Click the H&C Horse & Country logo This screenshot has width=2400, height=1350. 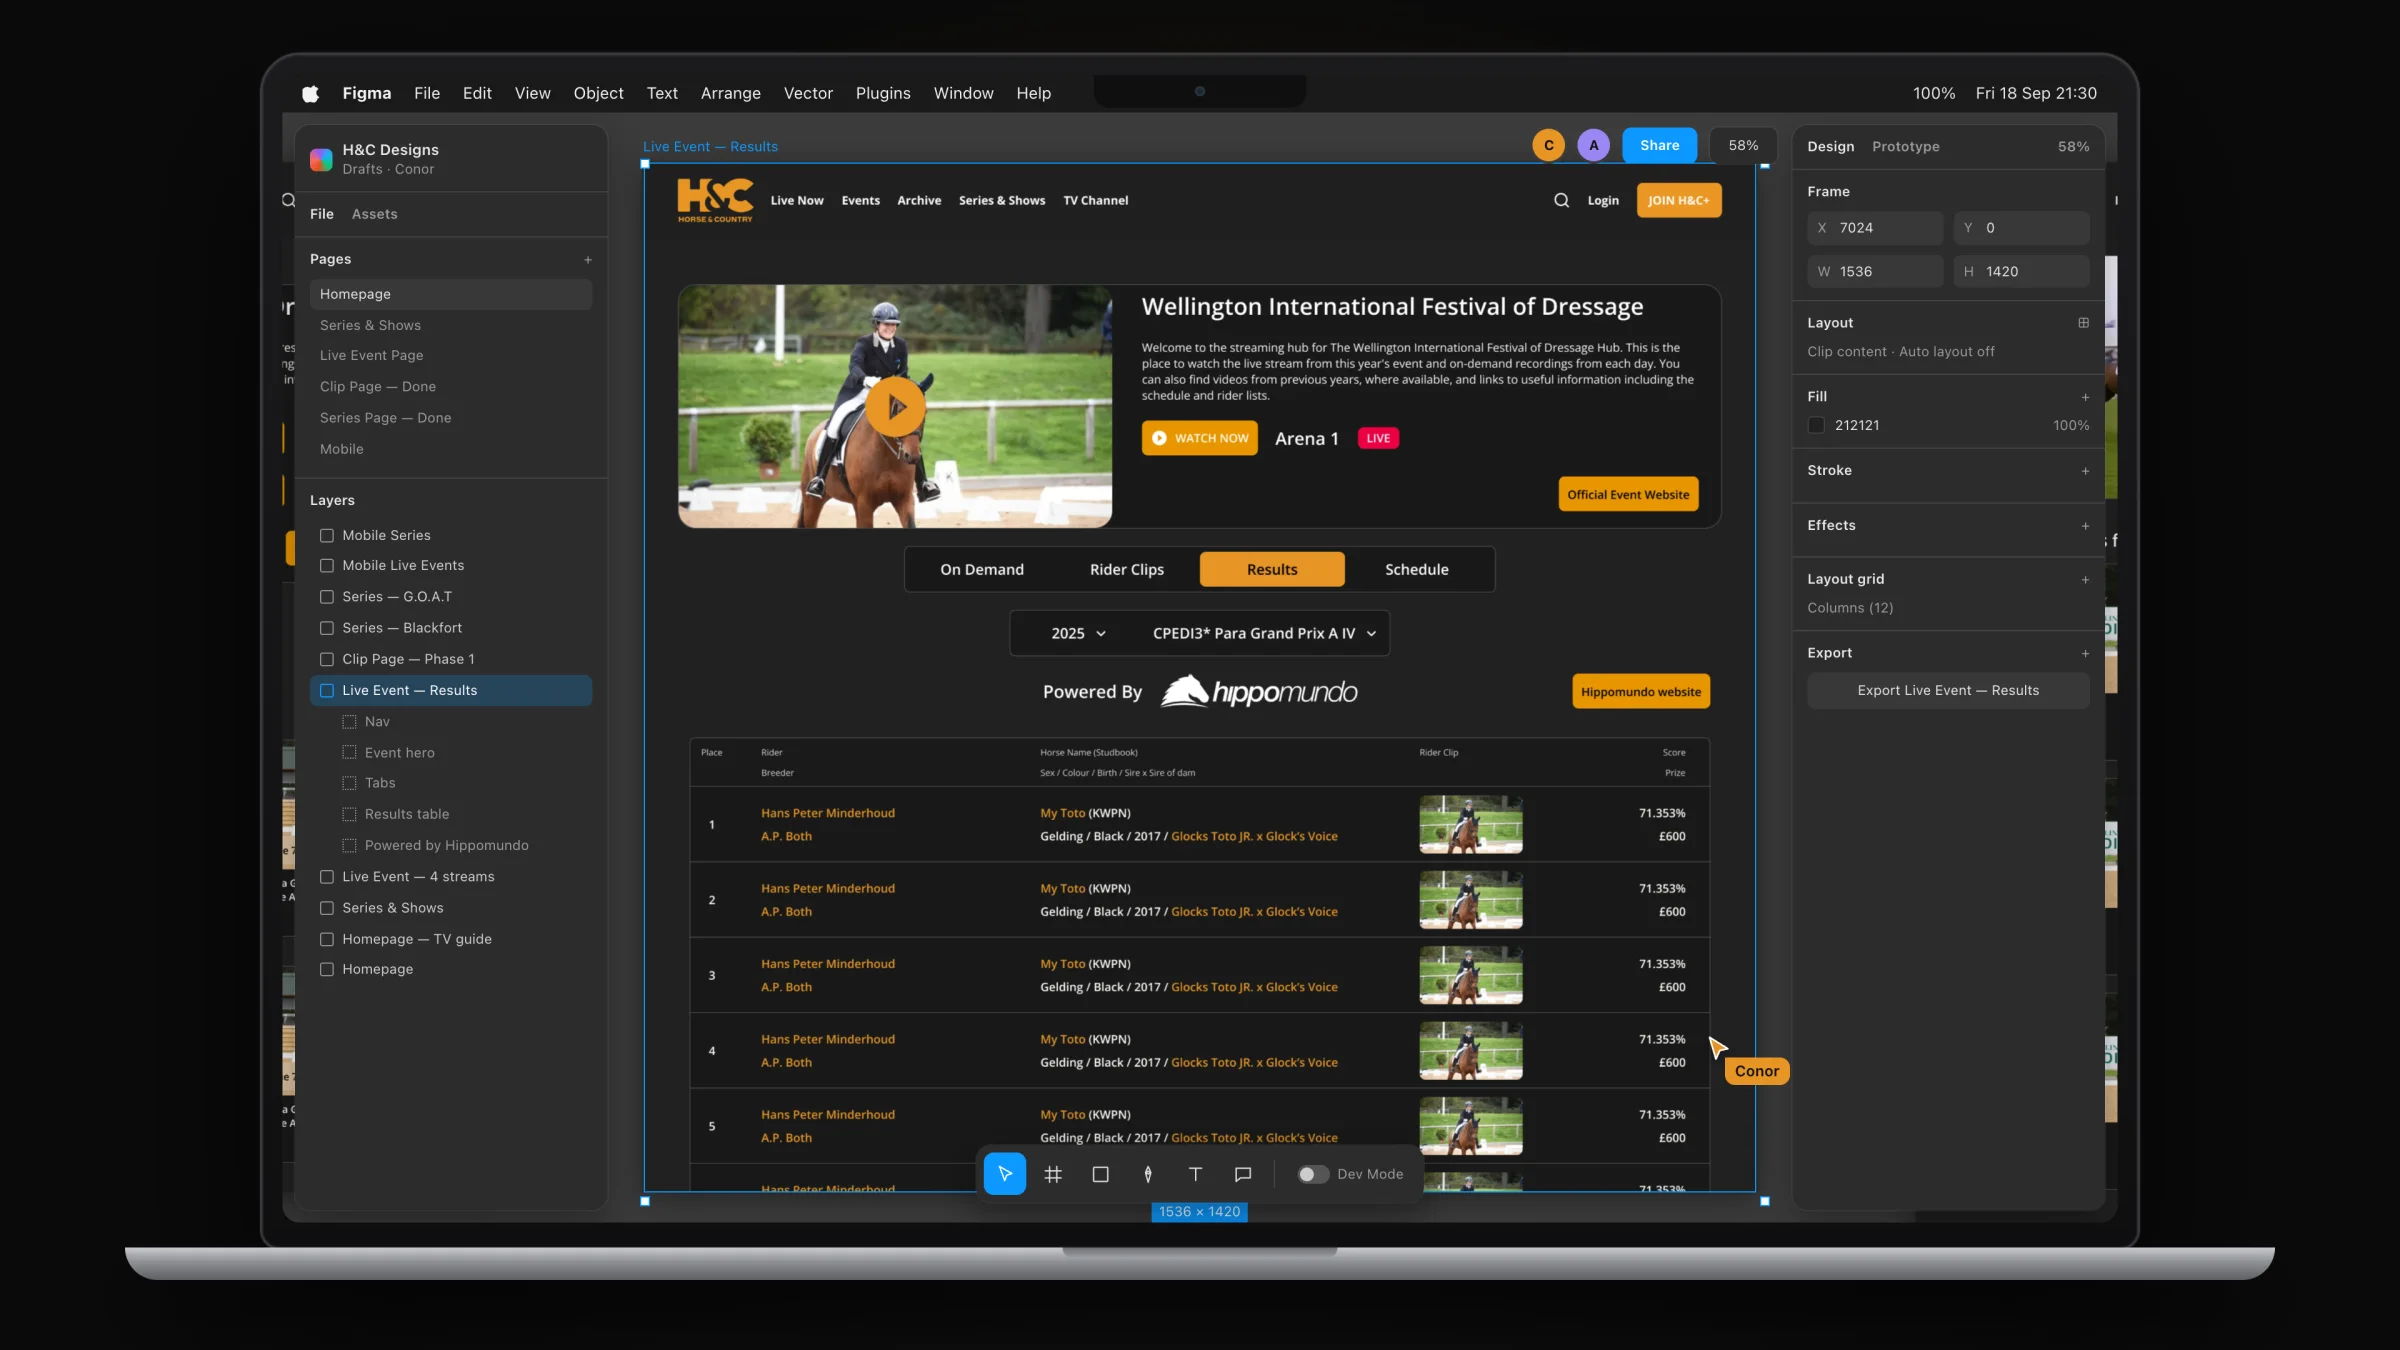(715, 200)
